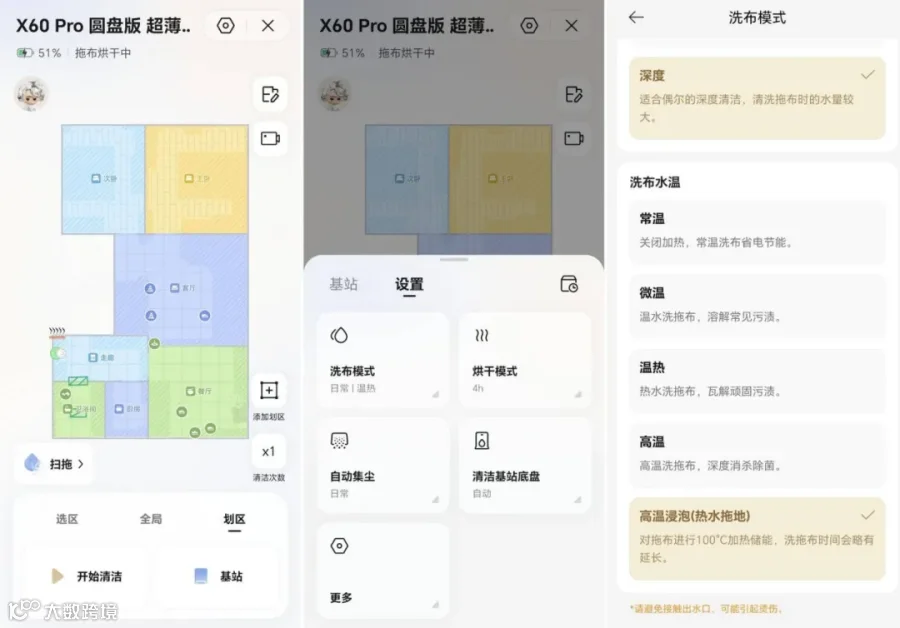Select the 客厅 room label on the map
The image size is (900, 628).
pyautogui.click(x=183, y=288)
